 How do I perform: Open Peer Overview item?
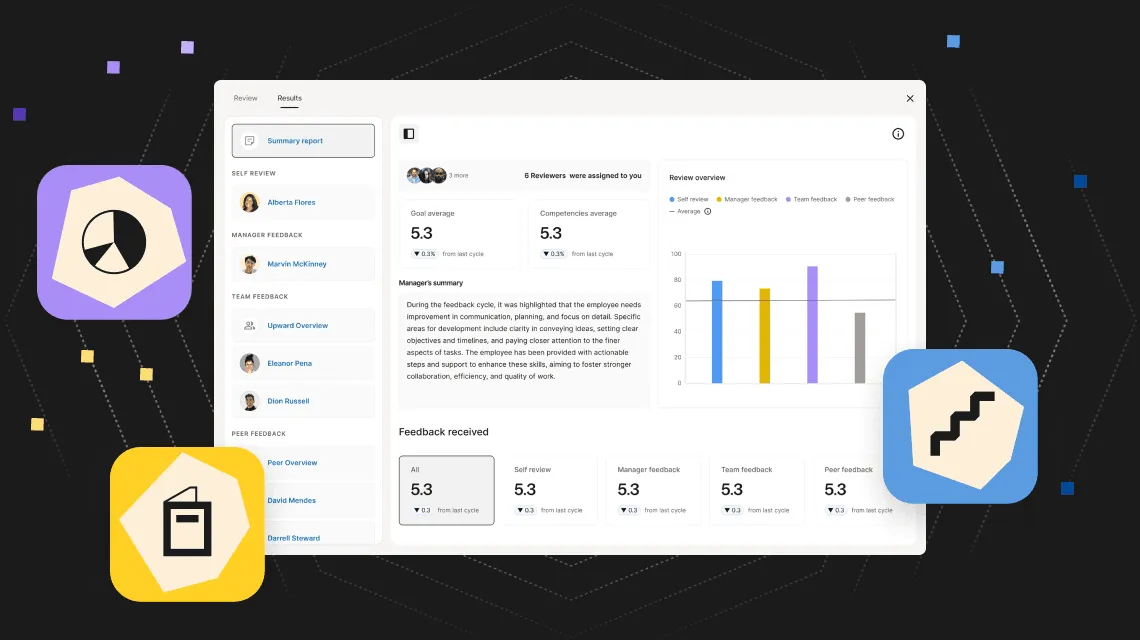click(x=320, y=463)
